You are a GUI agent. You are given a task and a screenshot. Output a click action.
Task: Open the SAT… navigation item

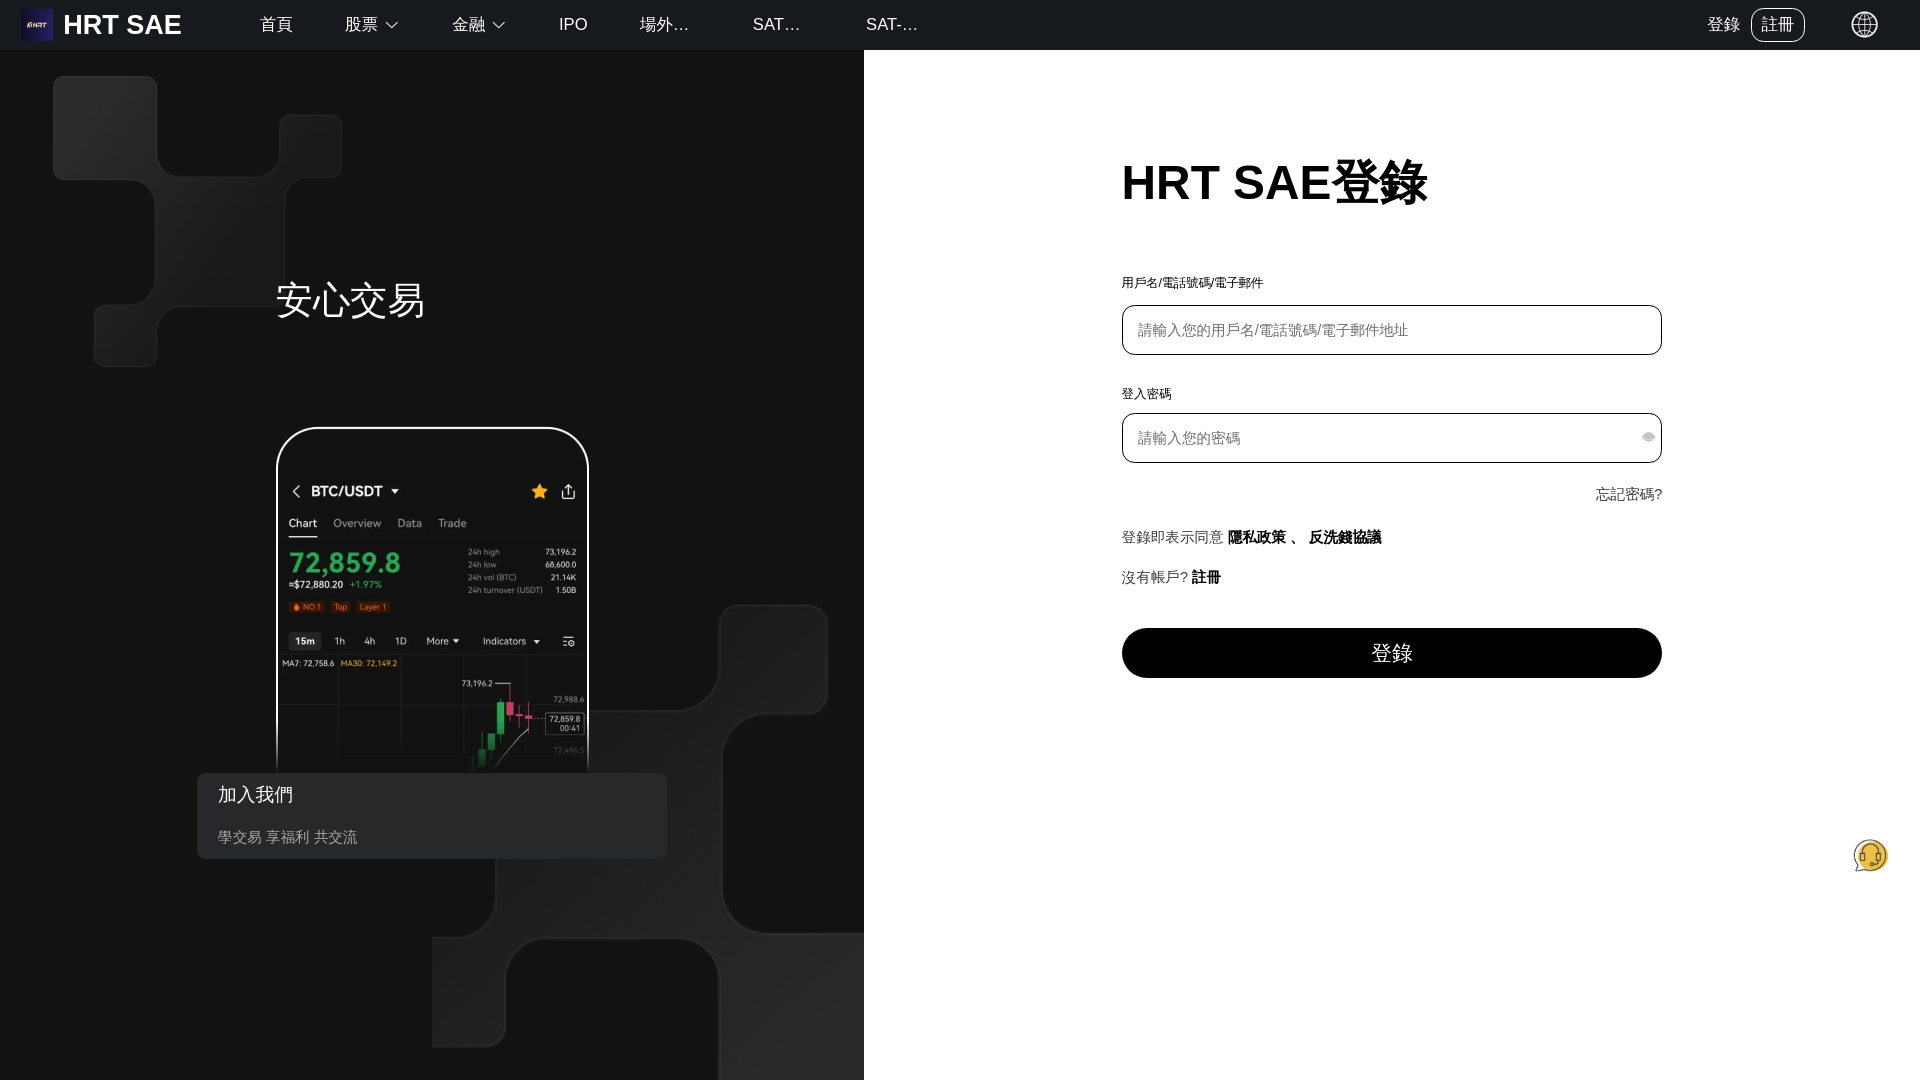click(x=776, y=25)
